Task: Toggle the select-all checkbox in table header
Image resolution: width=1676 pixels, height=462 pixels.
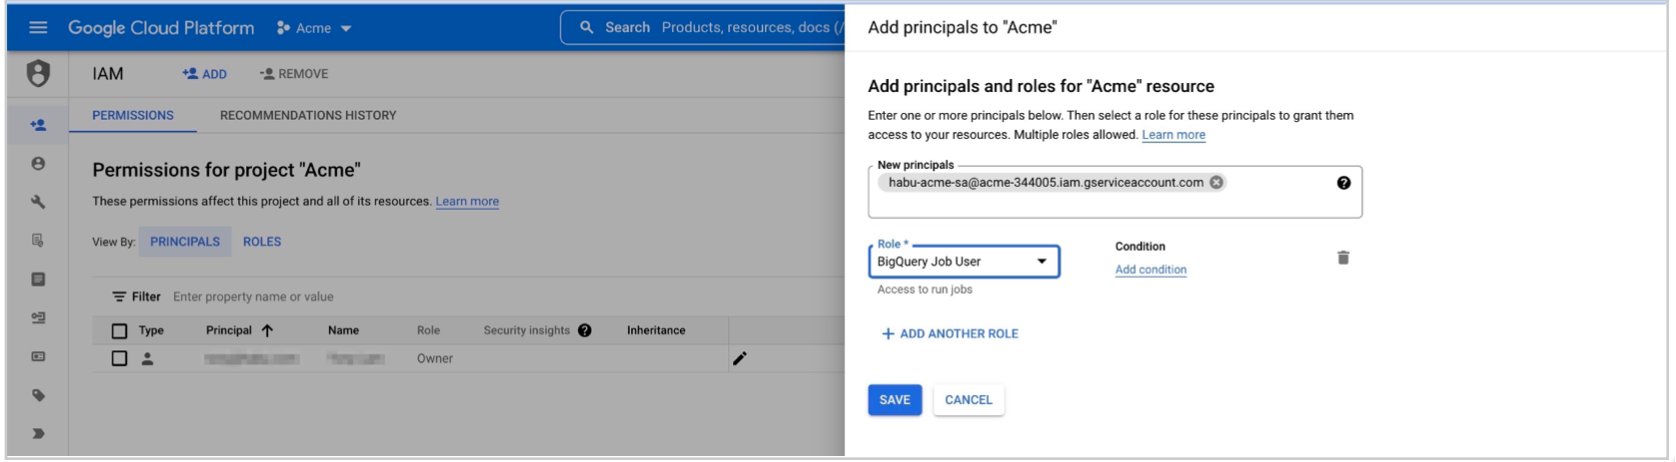Action: [119, 331]
